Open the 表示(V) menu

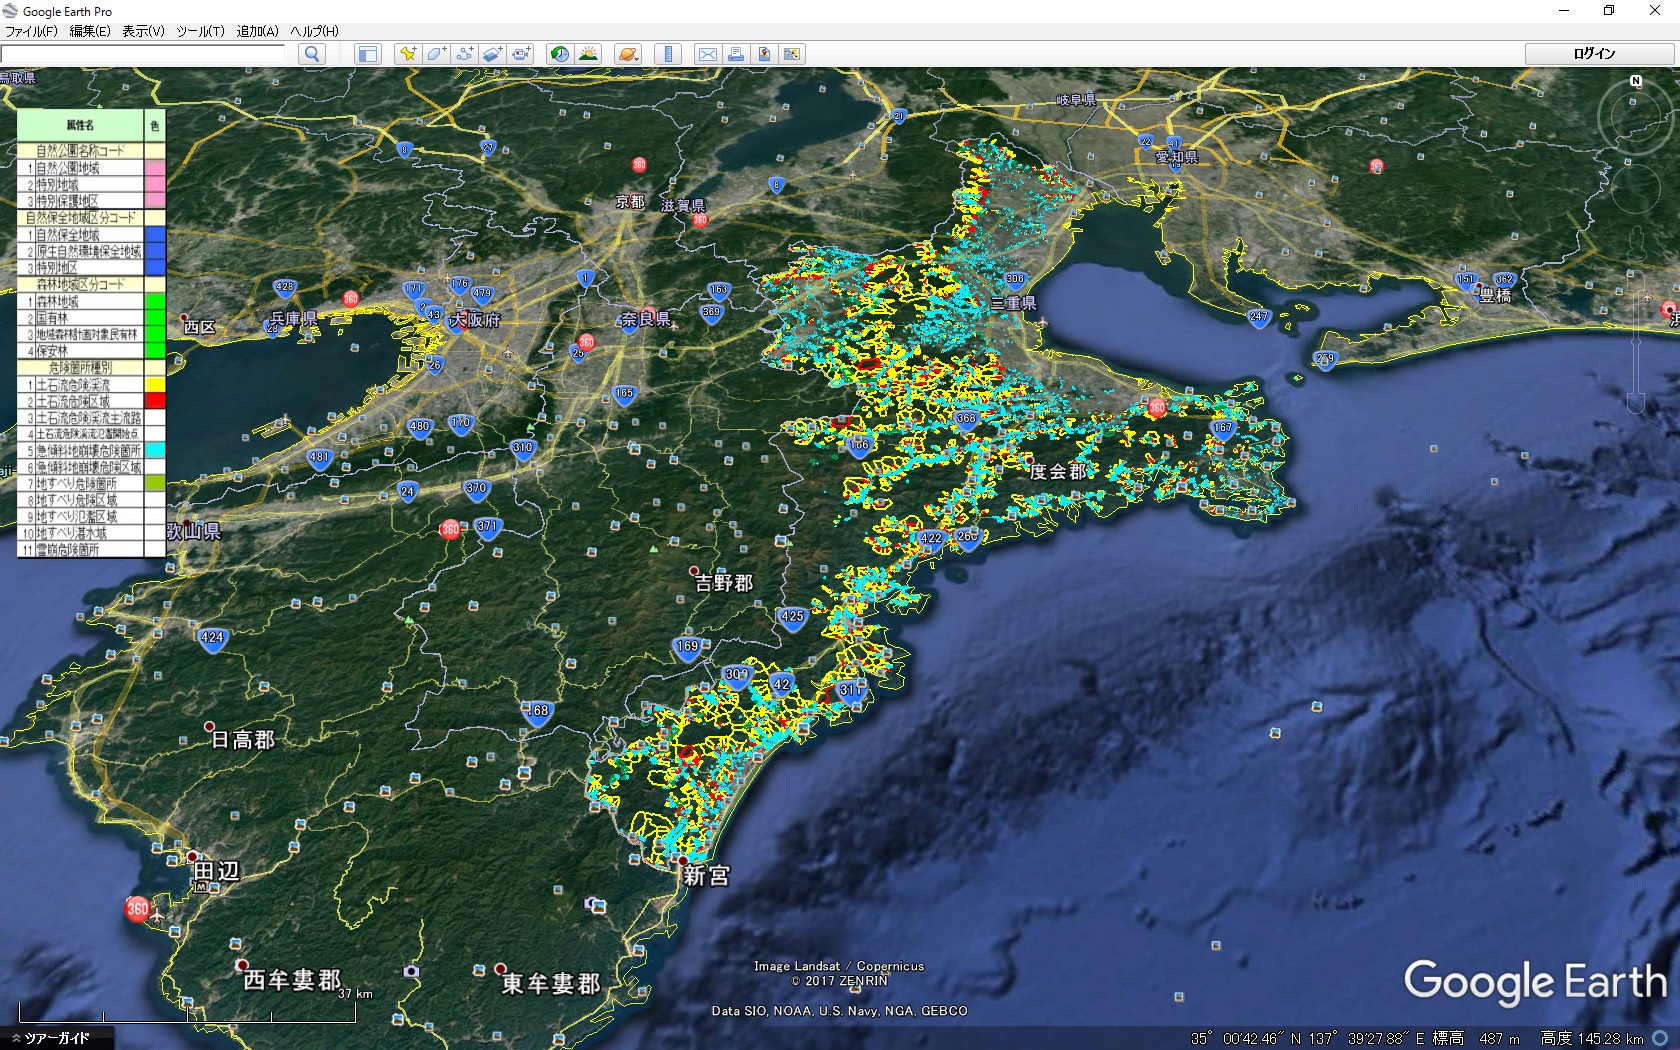pyautogui.click(x=143, y=31)
